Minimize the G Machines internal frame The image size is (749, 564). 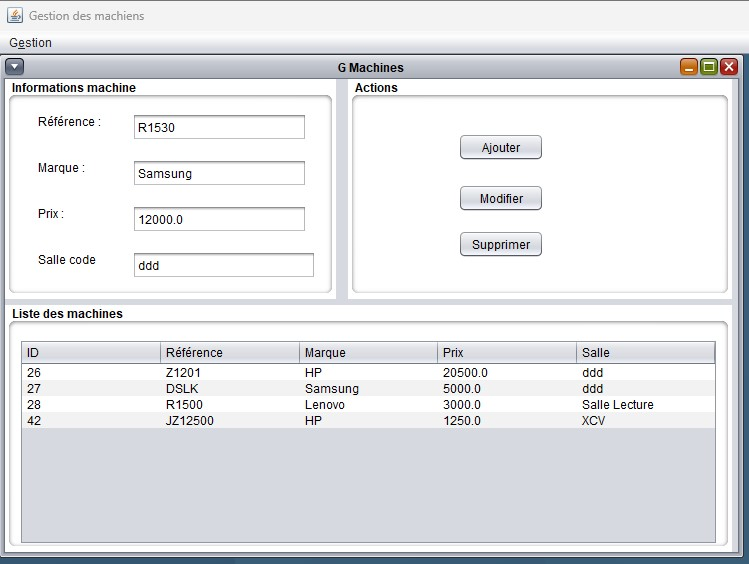[689, 67]
